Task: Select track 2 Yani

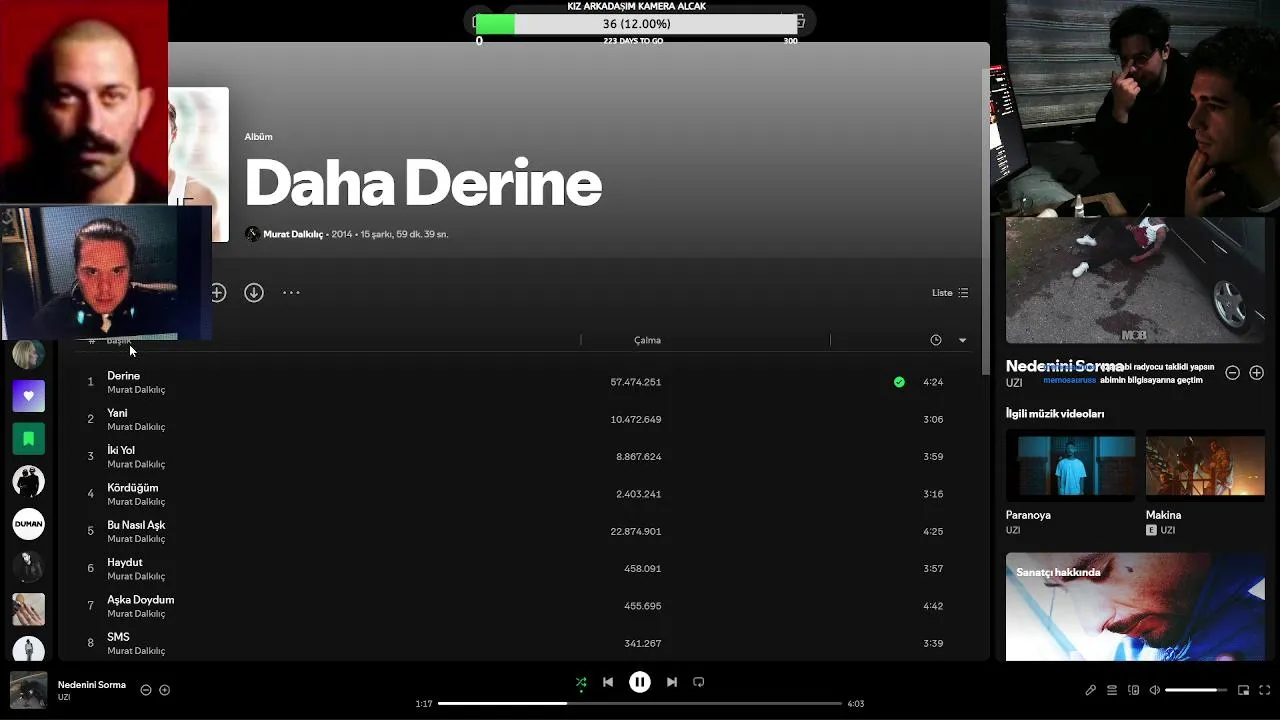Action: [x=523, y=419]
